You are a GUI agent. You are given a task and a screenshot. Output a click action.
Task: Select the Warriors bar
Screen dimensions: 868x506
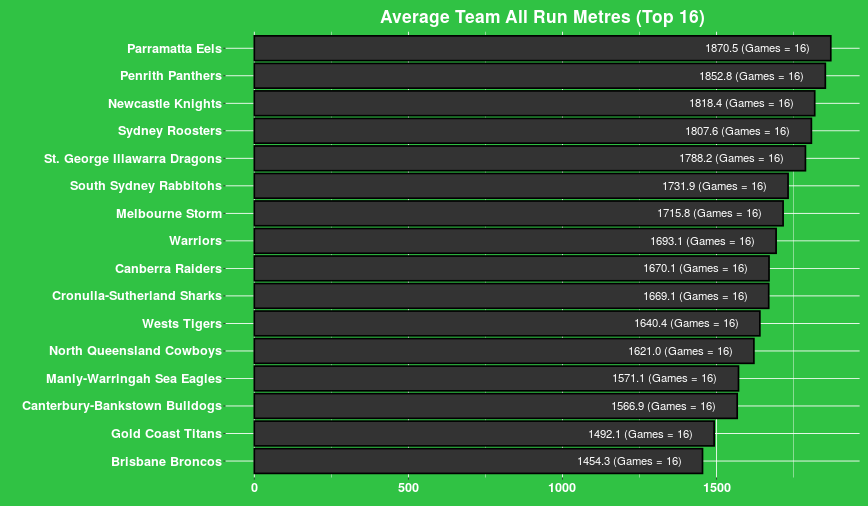pos(515,241)
